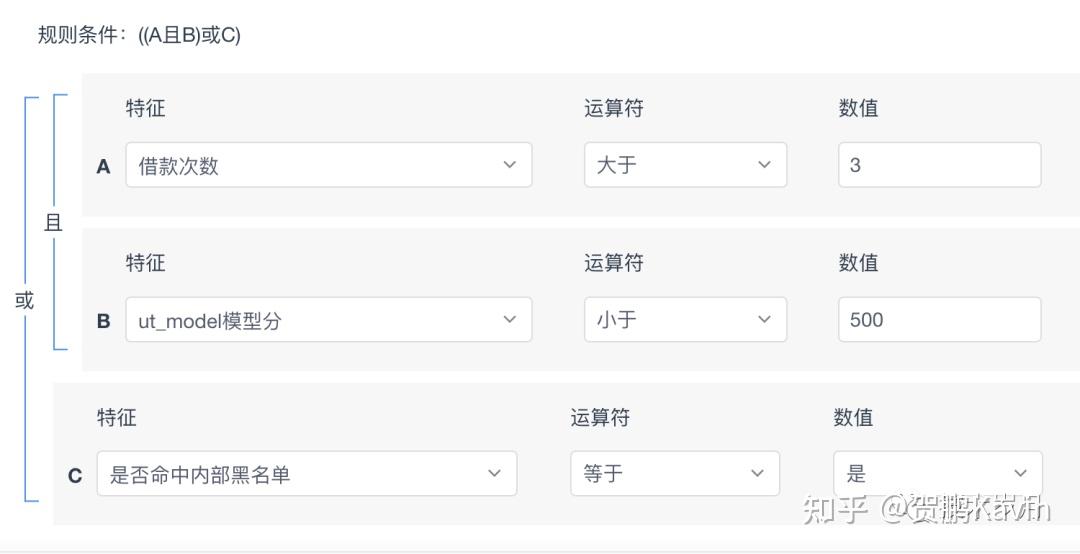Click chevron arrow in ut_model模型分 field

click(x=510, y=320)
